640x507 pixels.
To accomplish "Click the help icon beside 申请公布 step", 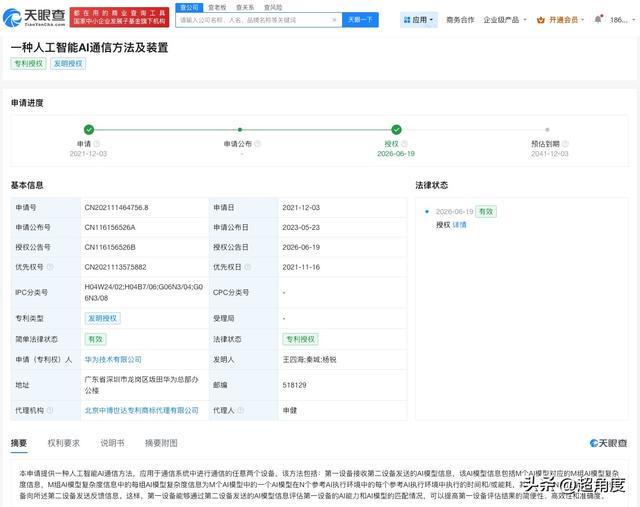I will coord(258,144).
